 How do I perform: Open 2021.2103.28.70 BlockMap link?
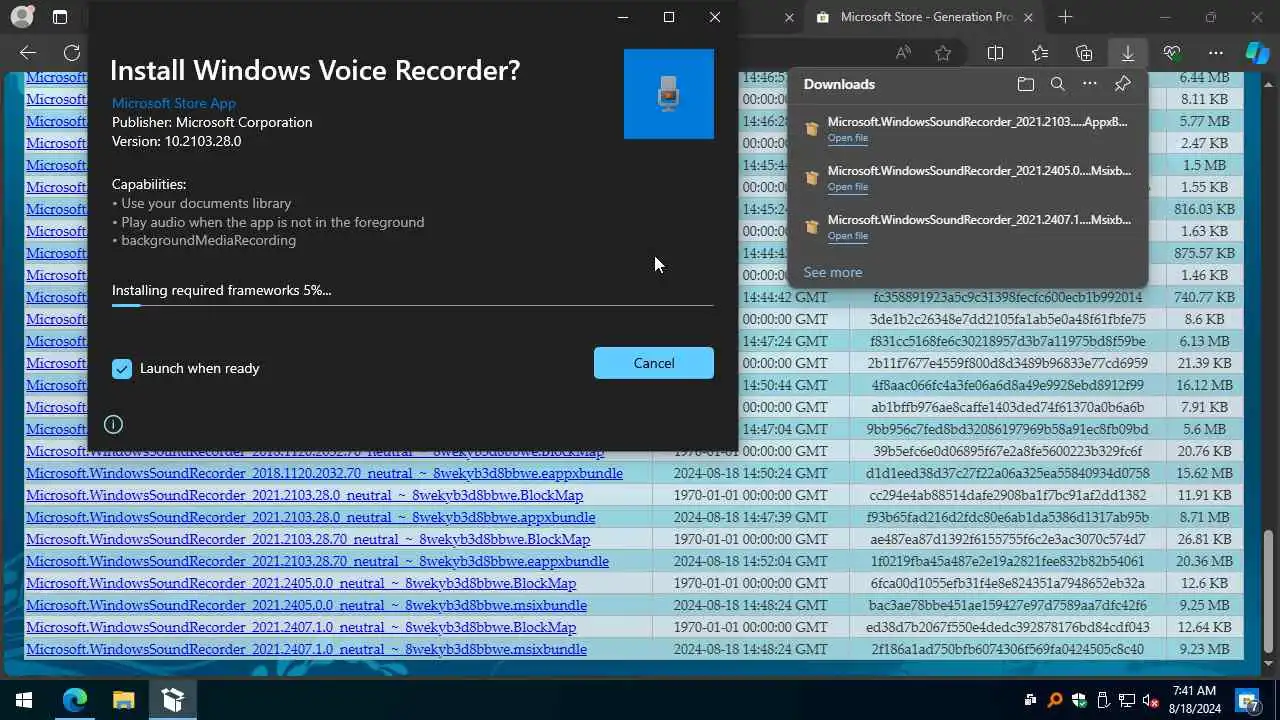coord(308,539)
